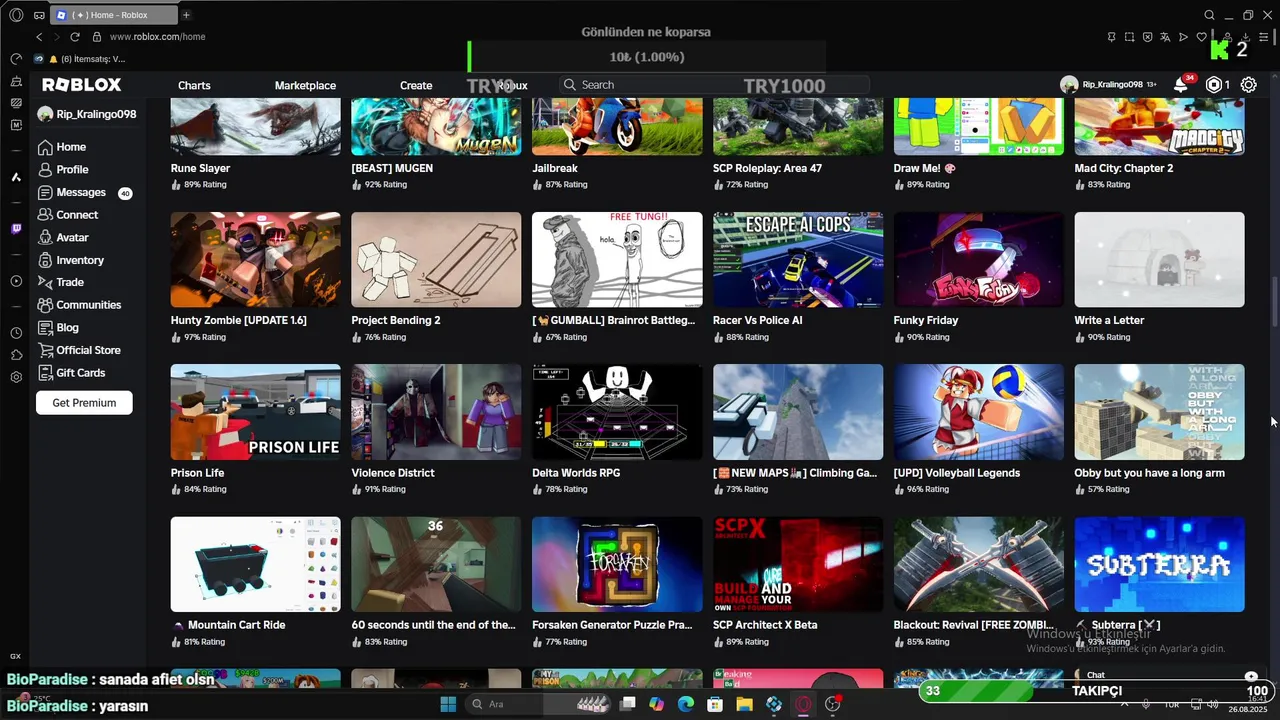Open the Connect sidebar item
1280x720 pixels.
pos(68,215)
